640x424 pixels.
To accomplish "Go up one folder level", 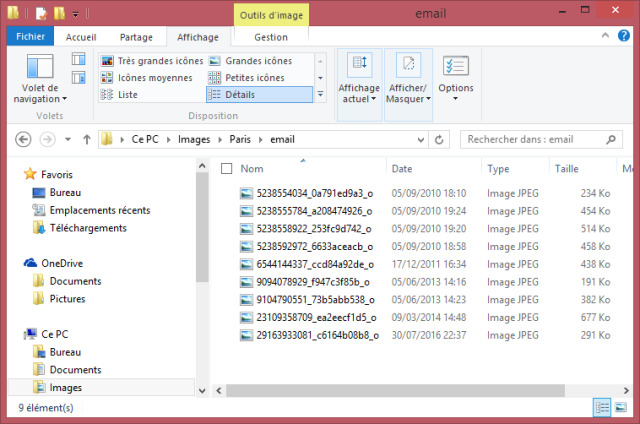I will tap(87, 140).
